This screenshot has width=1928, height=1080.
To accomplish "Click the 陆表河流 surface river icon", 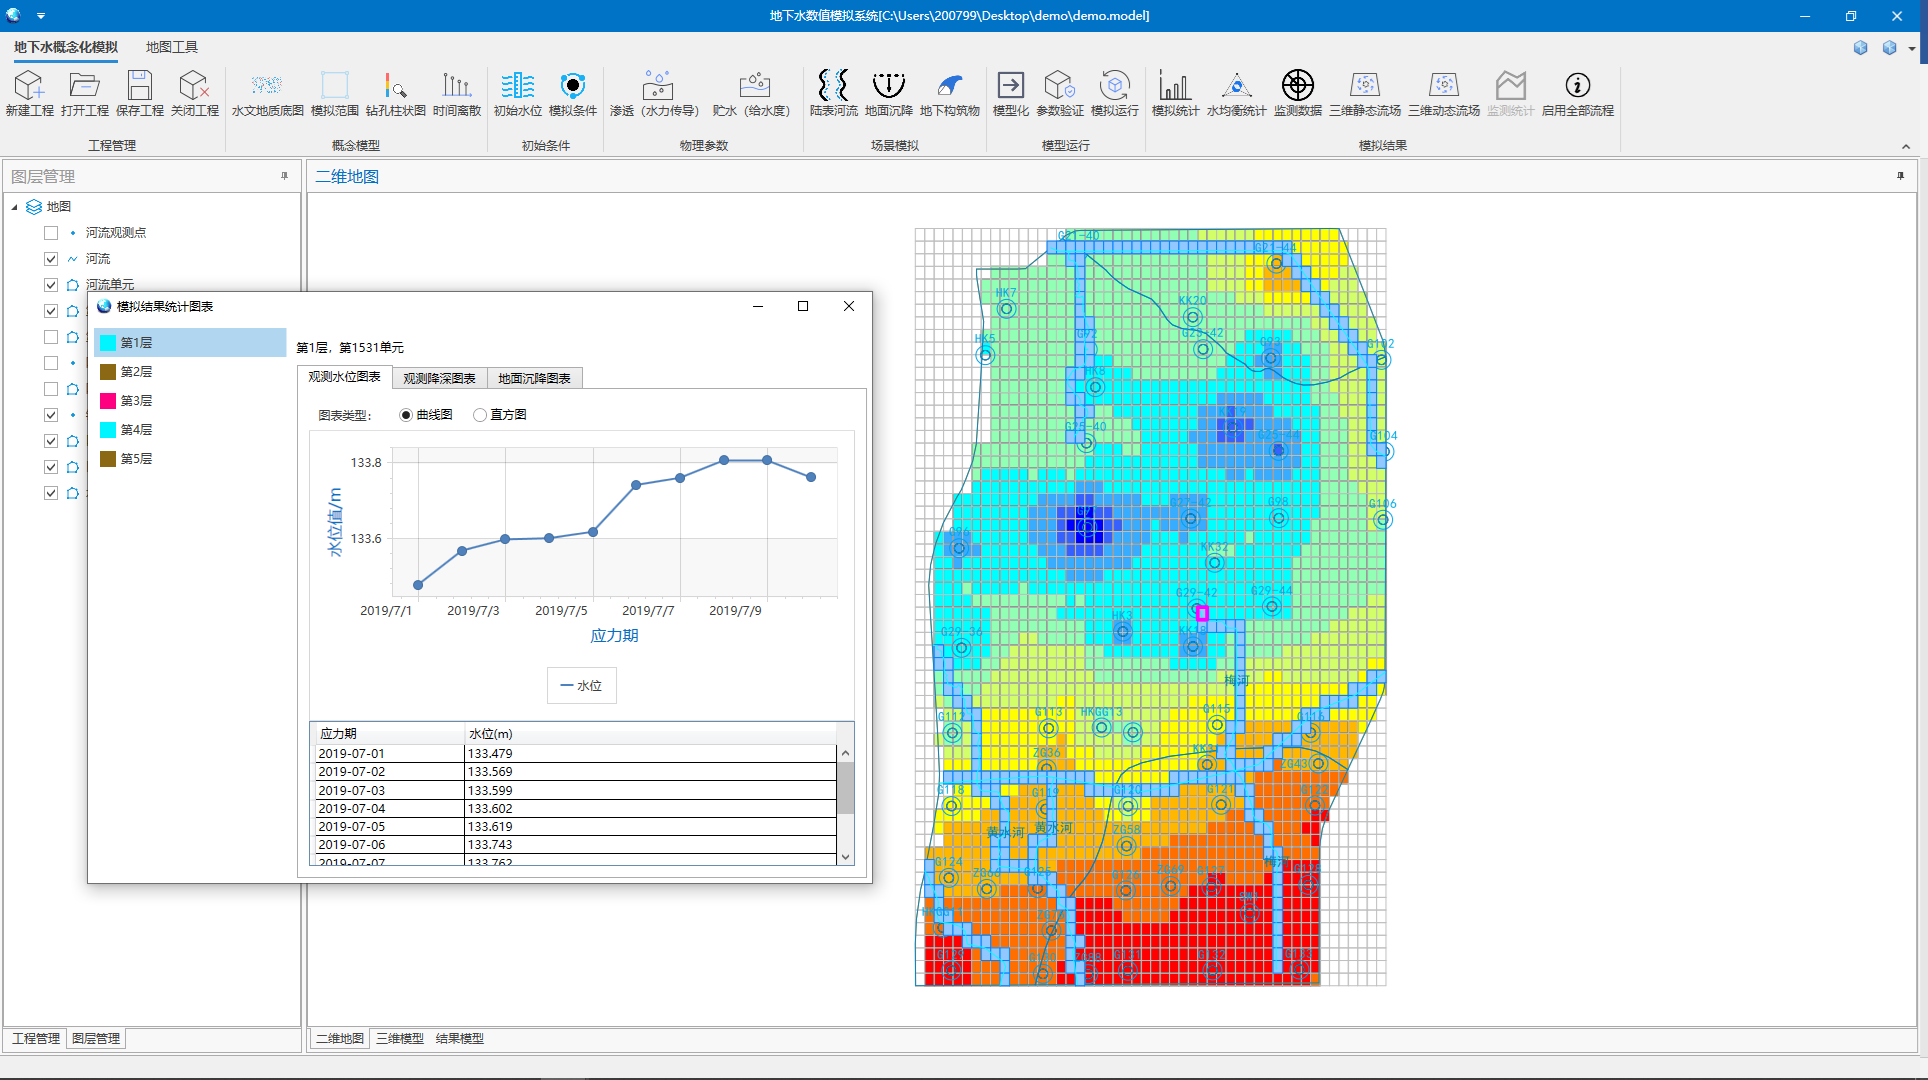I will click(833, 87).
